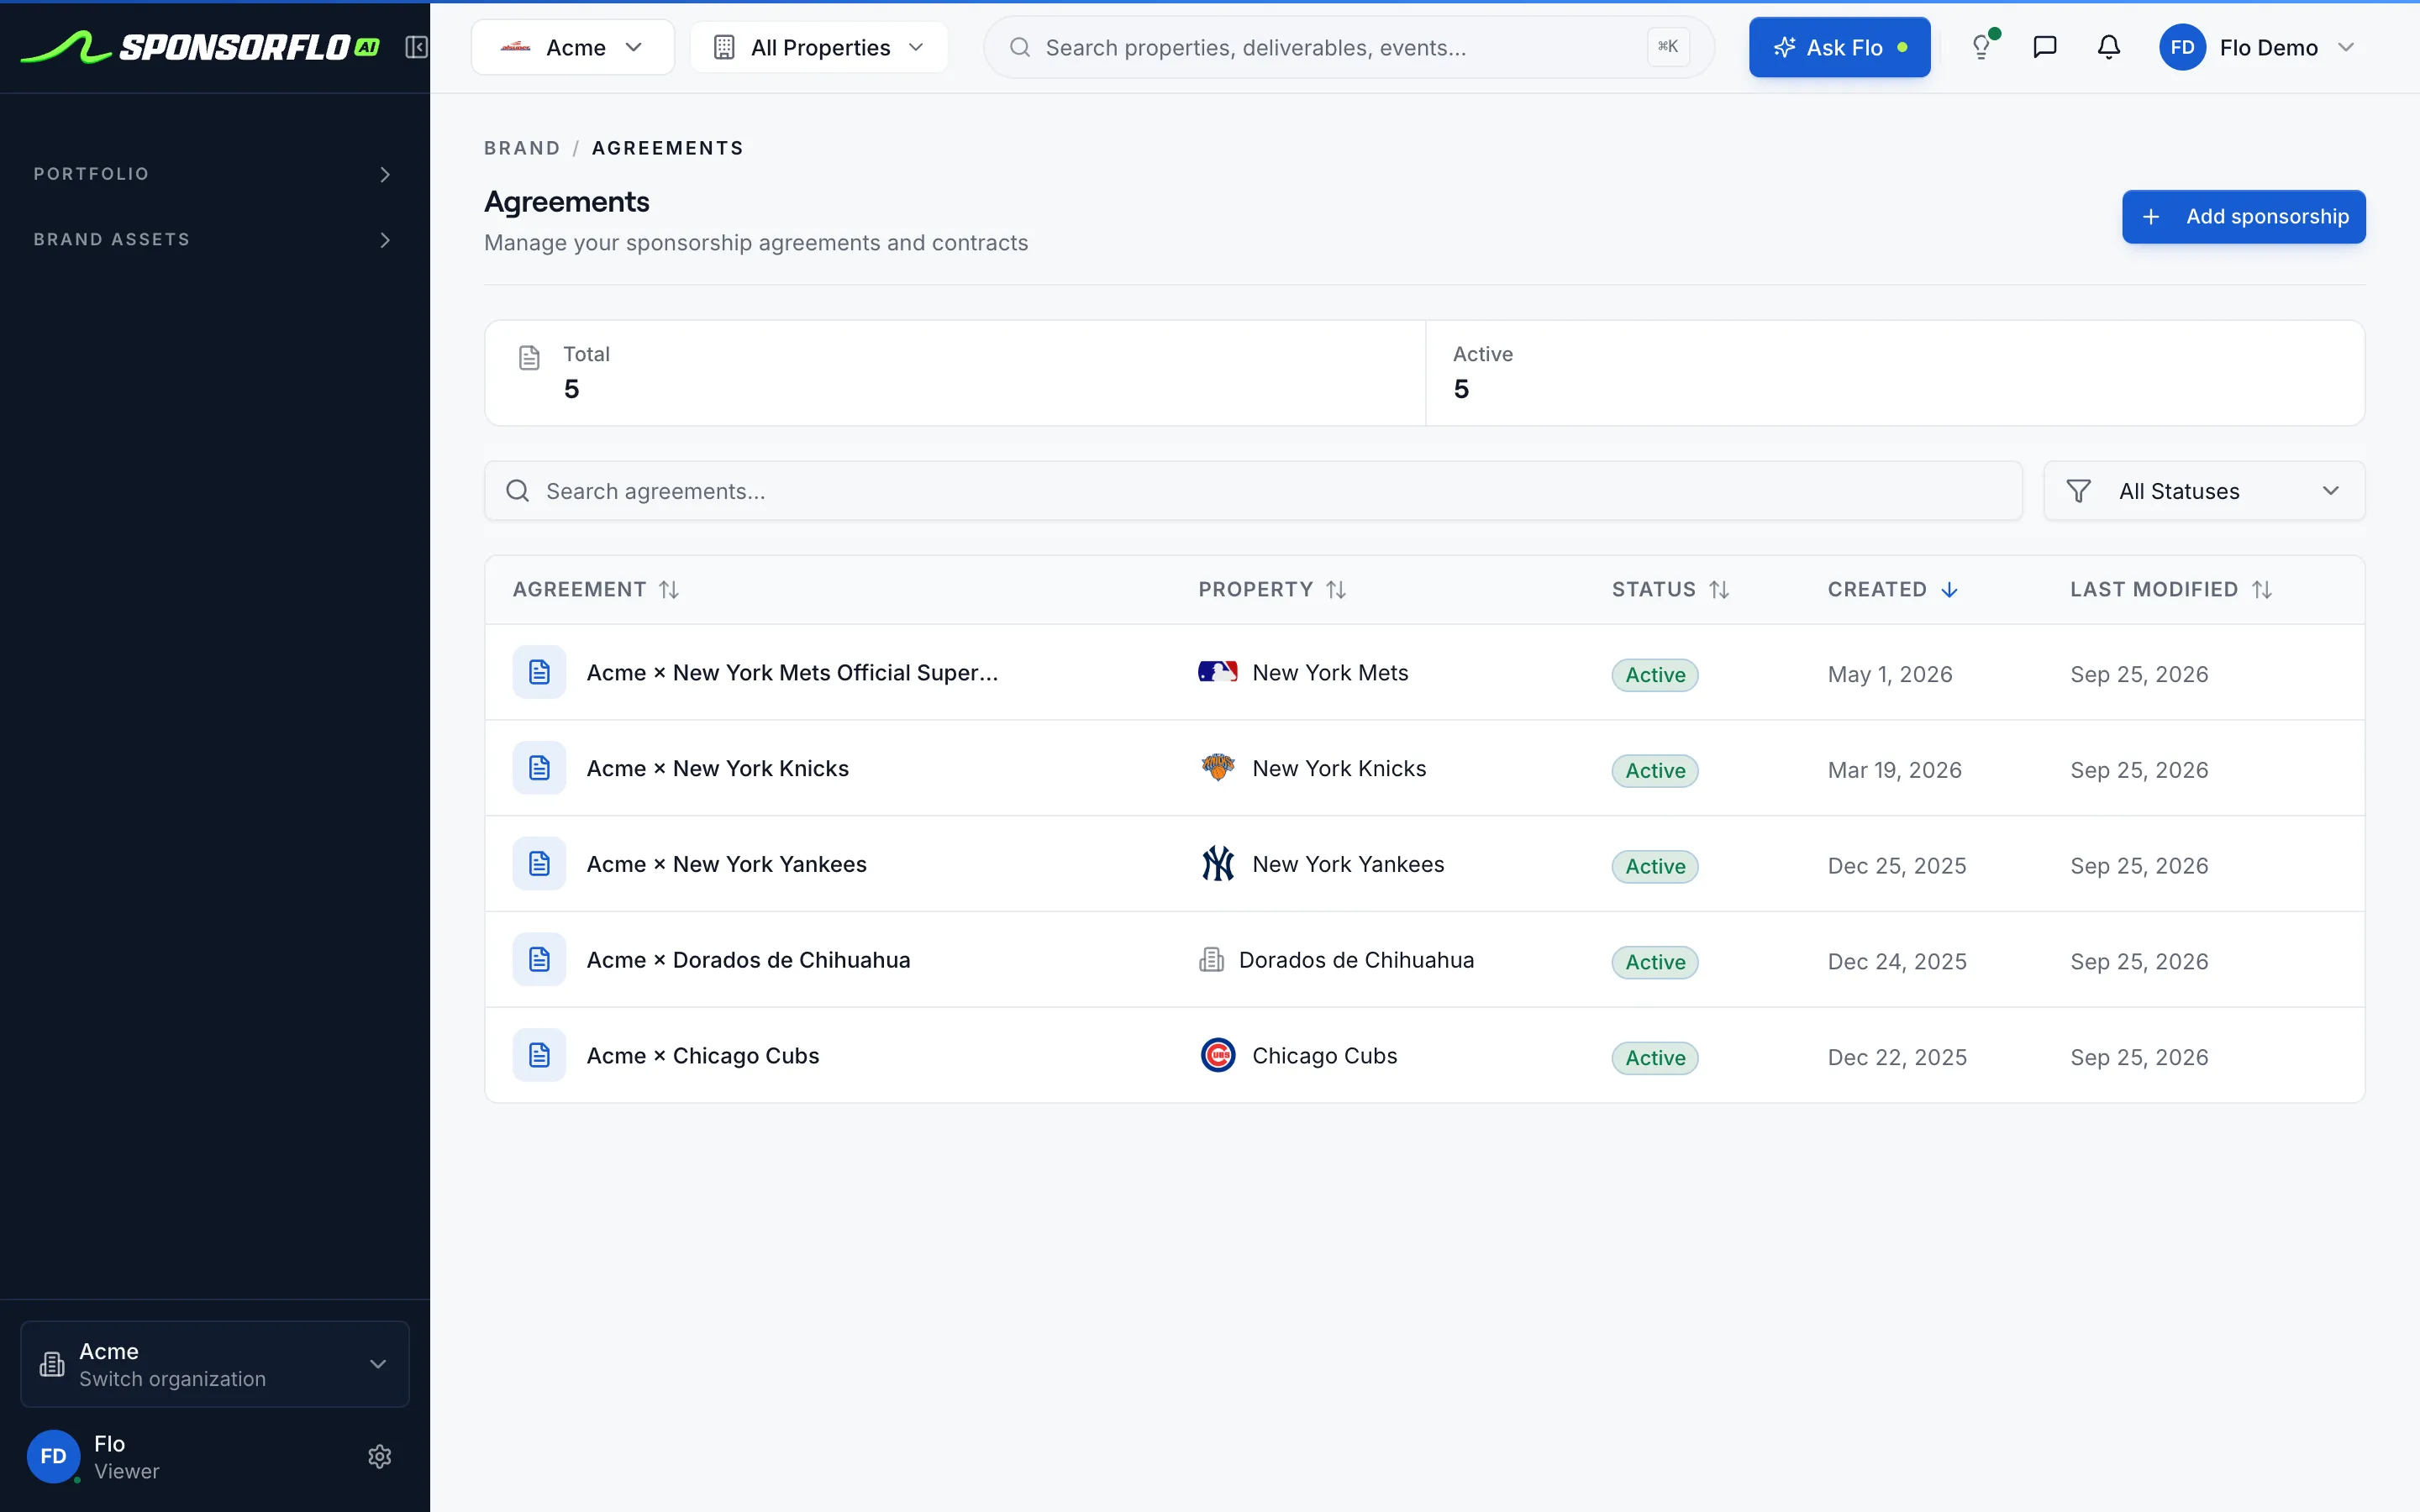
Task: Click the document icon for the Acme × Chicago Cubs row
Action: coord(539,1055)
